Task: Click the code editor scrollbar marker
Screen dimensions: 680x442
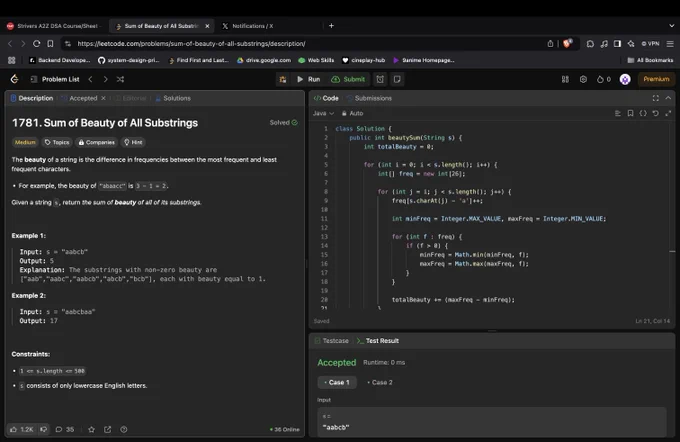Action: coord(672,251)
